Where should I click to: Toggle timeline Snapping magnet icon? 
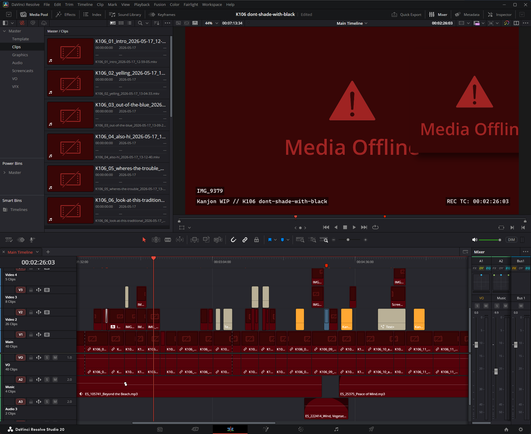(233, 240)
